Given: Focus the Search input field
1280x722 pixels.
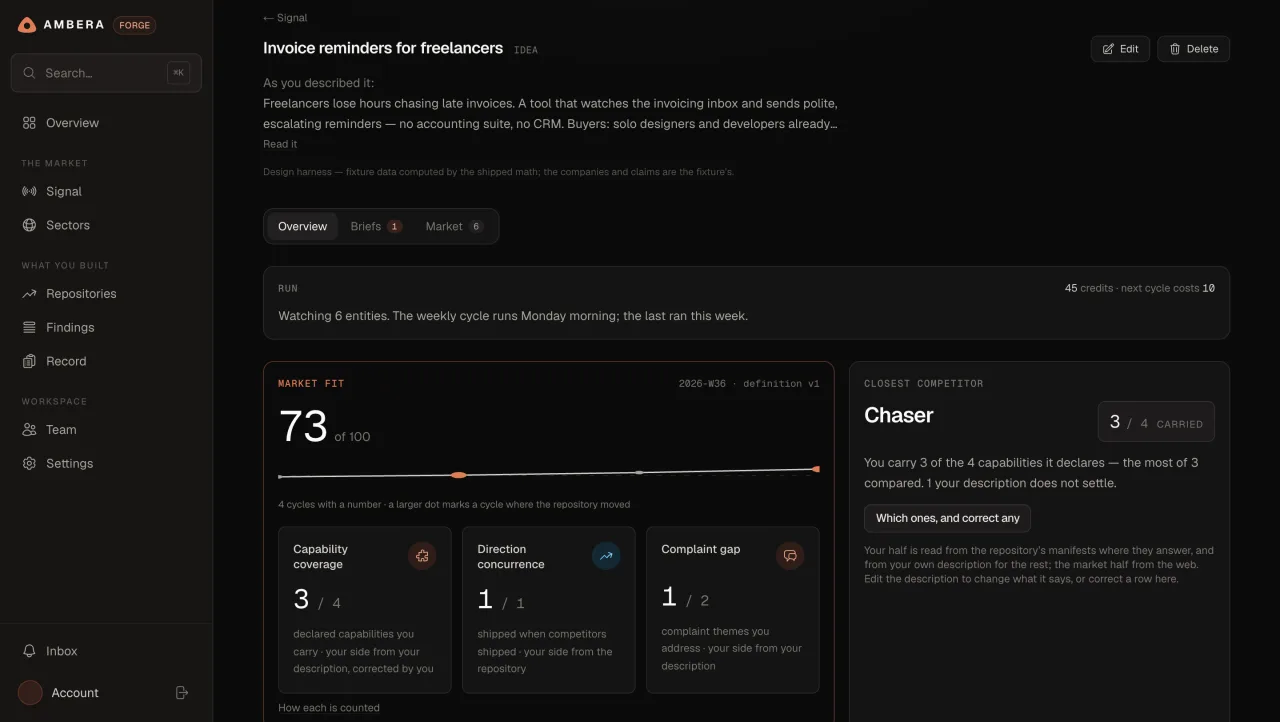Looking at the screenshot, I should pos(106,73).
